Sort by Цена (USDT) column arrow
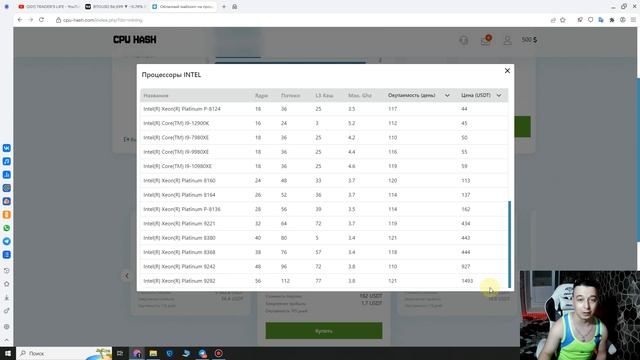The height and width of the screenshot is (360, 640). [499, 96]
